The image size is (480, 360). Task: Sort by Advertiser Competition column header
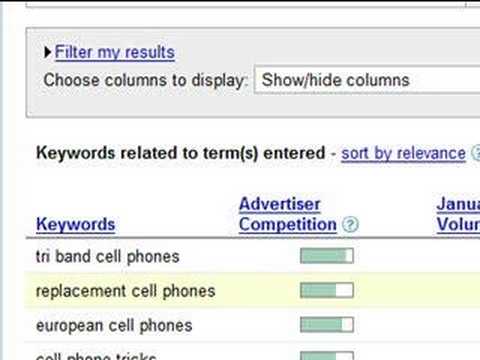click(288, 214)
